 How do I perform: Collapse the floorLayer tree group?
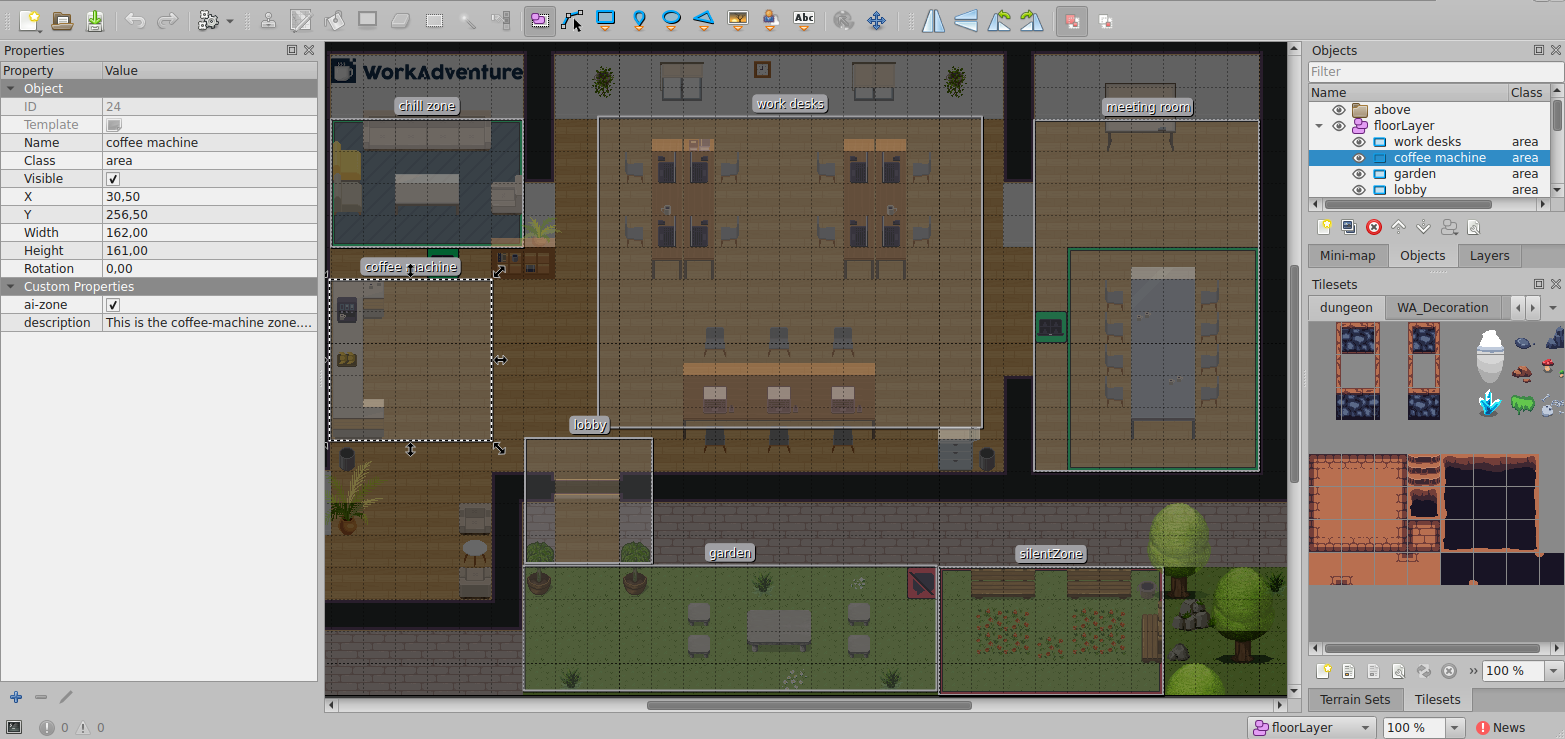(x=1319, y=126)
